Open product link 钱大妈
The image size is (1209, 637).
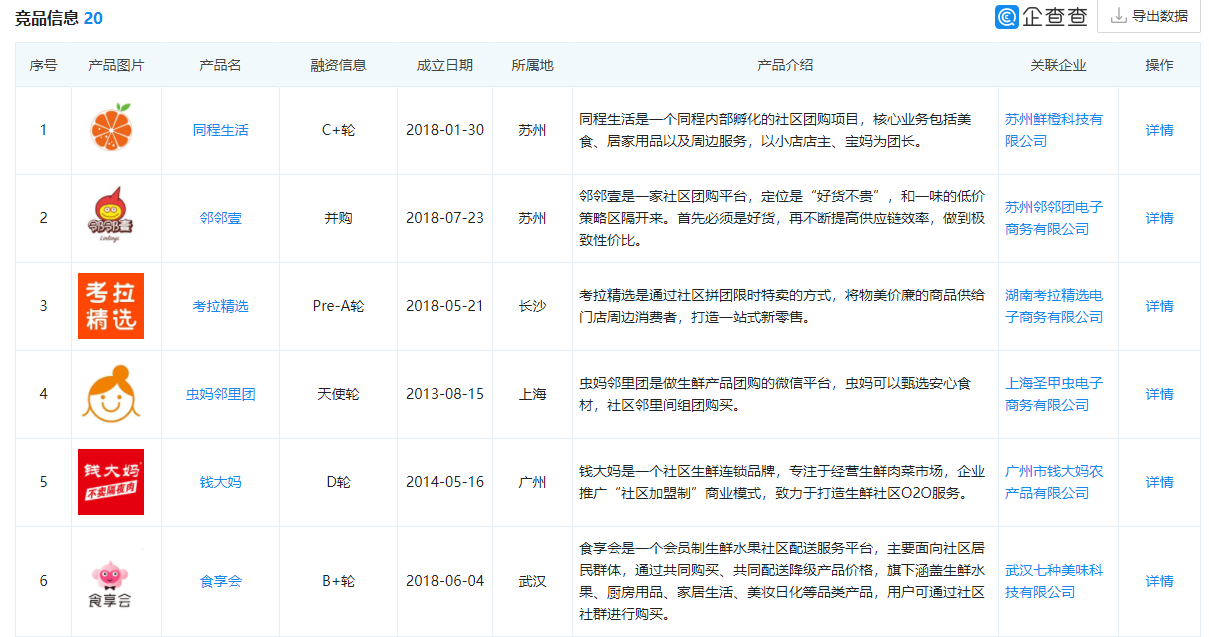[x=221, y=482]
